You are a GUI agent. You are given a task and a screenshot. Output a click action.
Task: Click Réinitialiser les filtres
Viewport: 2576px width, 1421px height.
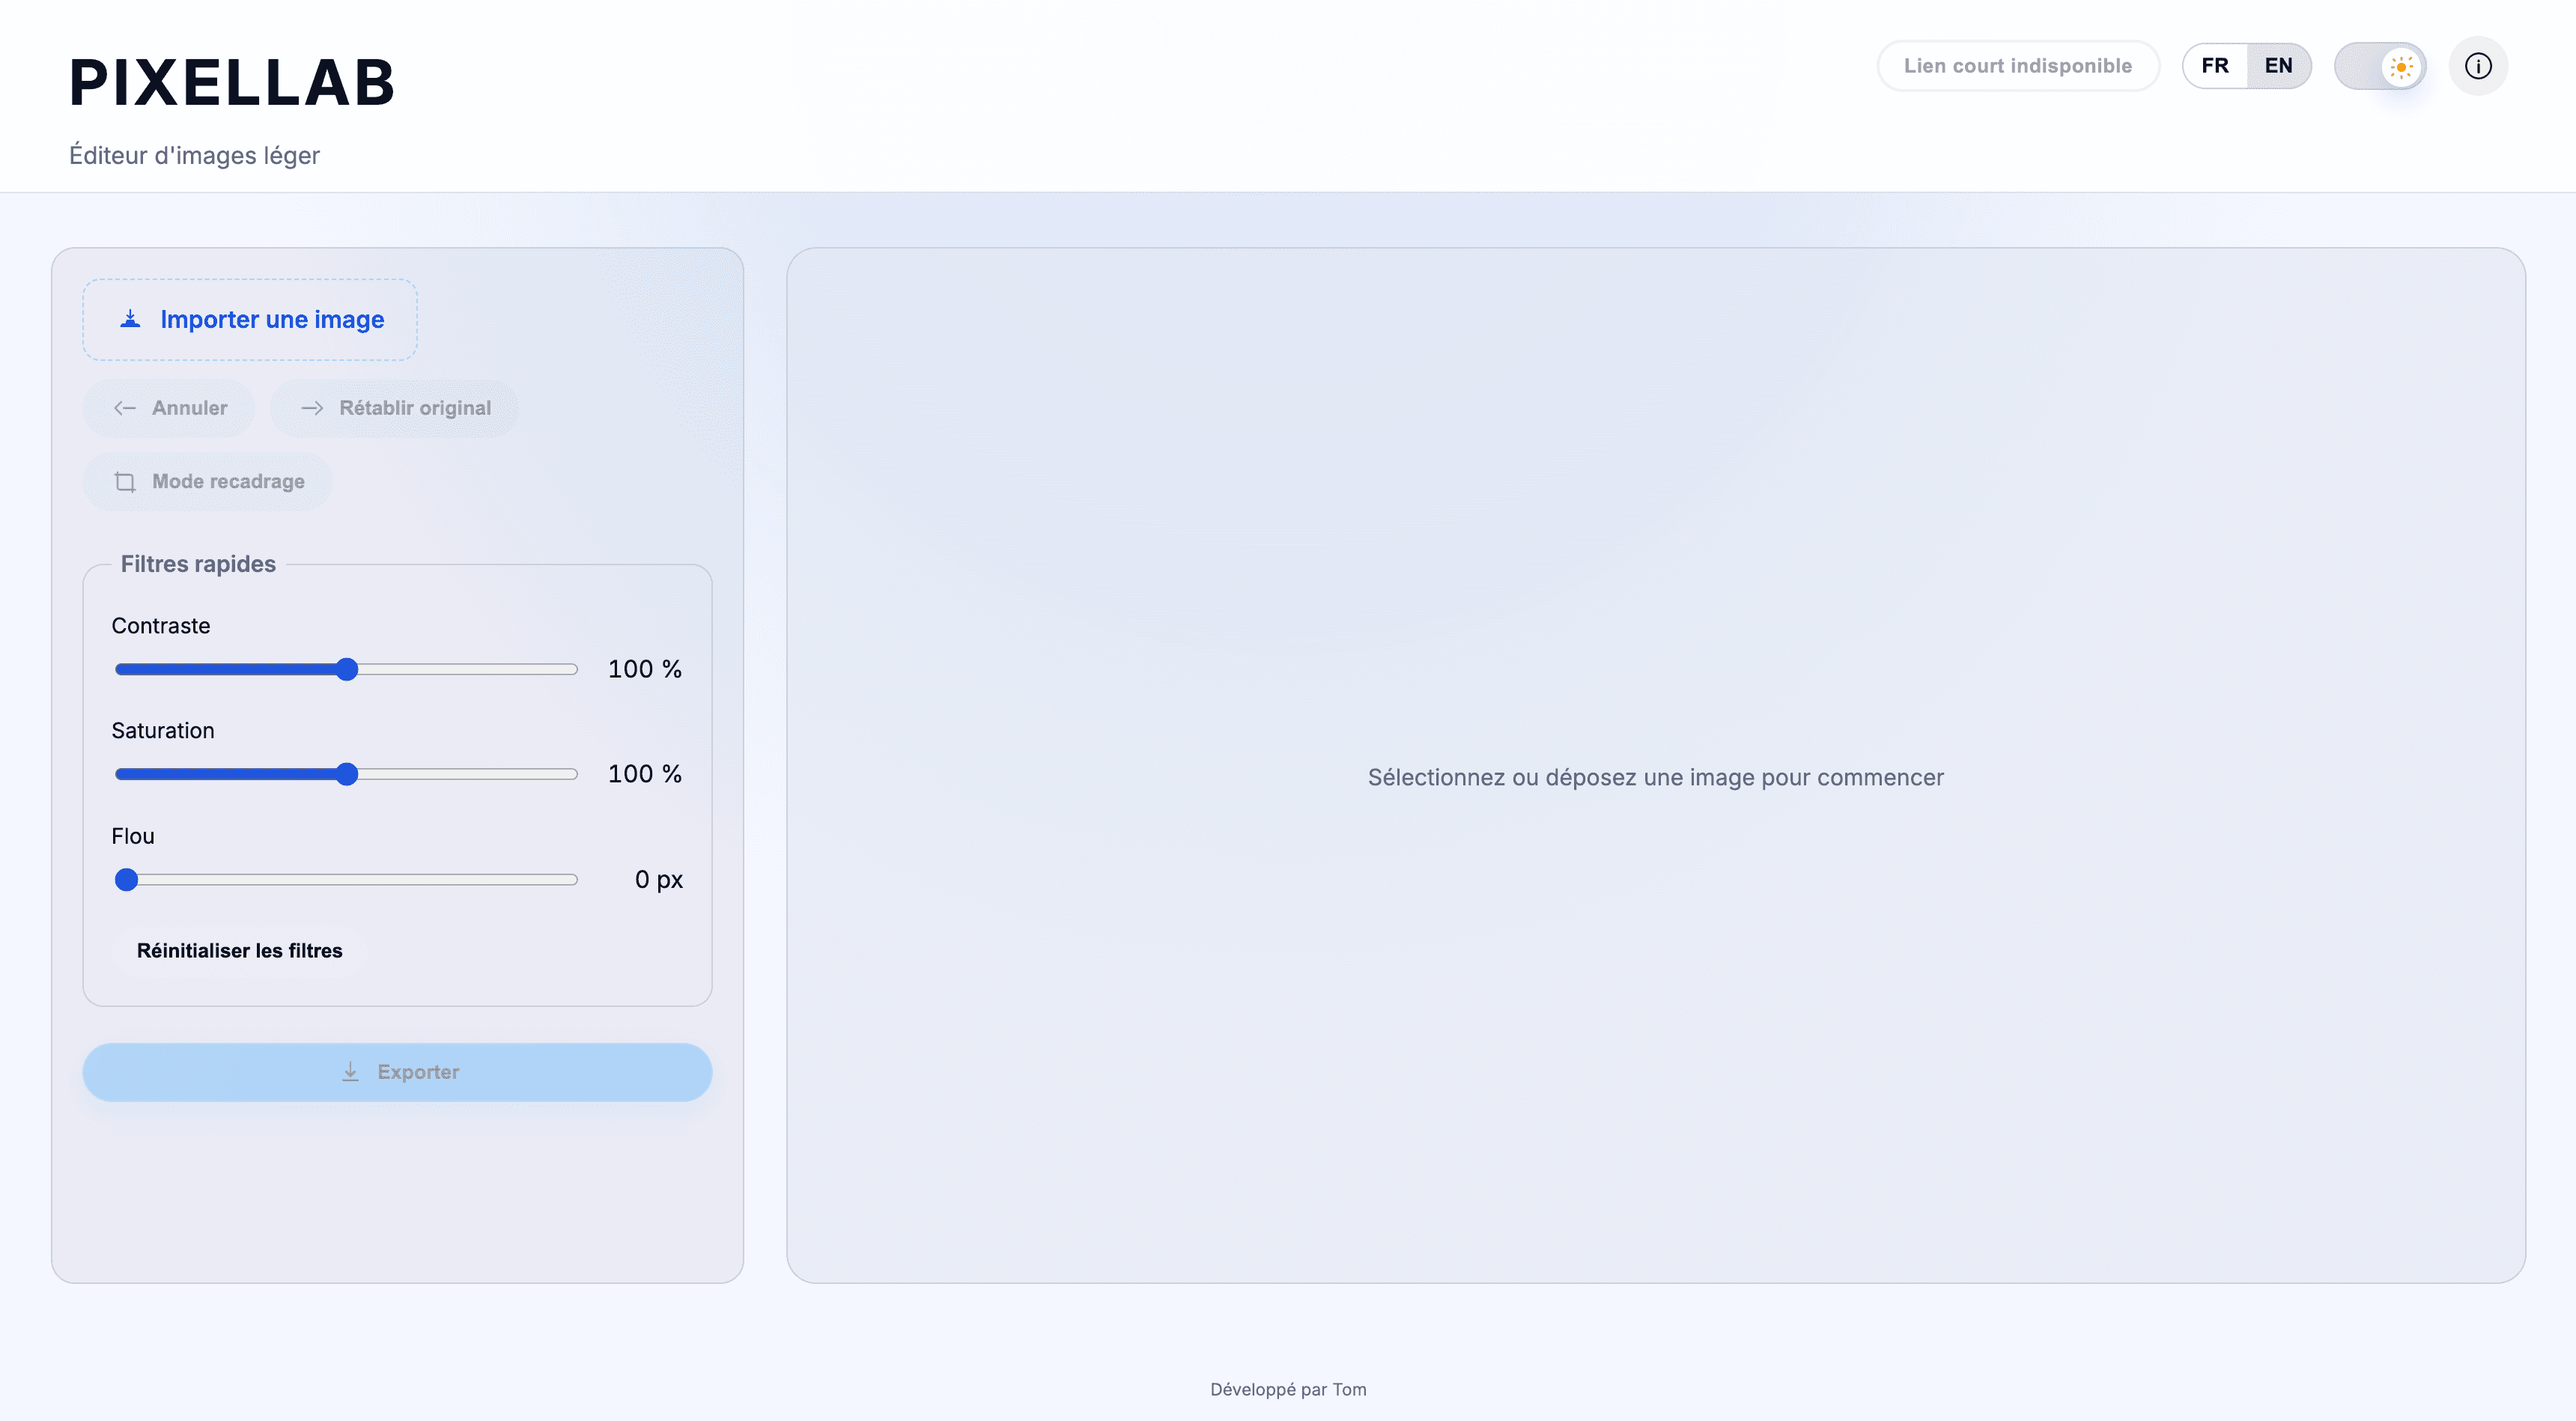239,950
